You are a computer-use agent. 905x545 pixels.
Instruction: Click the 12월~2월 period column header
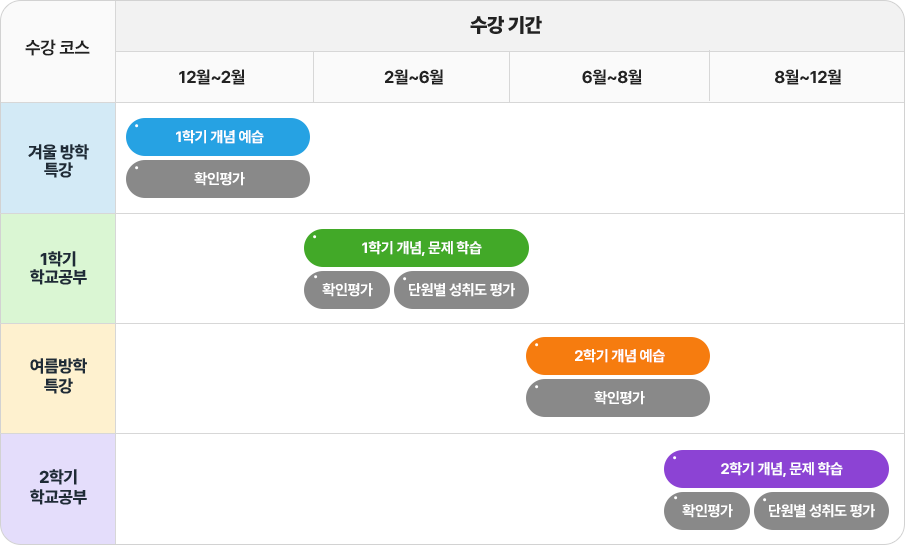point(214,77)
